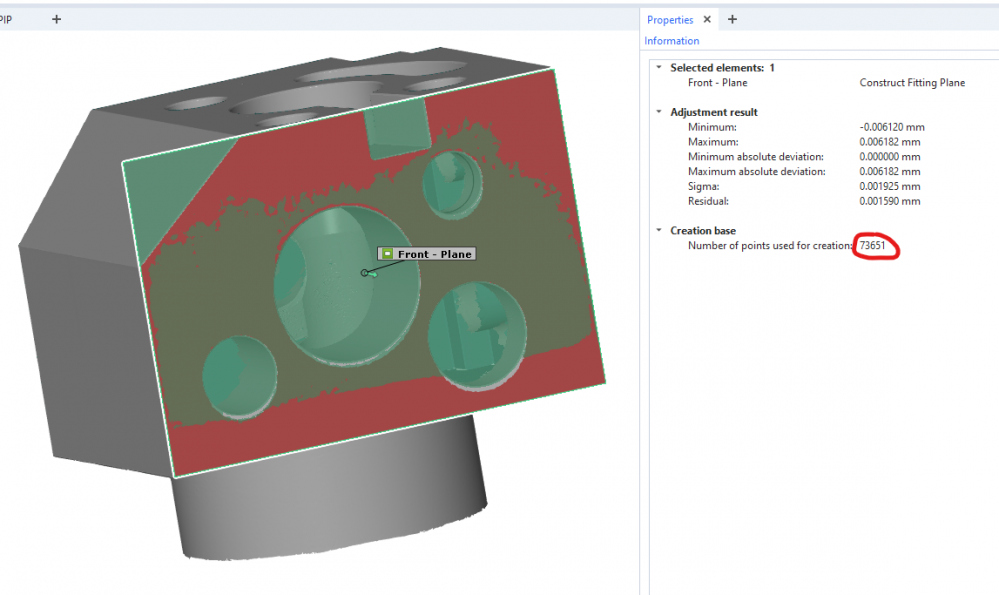Collapse the Adjustment result section
The width and height of the screenshot is (999, 595).
tap(657, 112)
